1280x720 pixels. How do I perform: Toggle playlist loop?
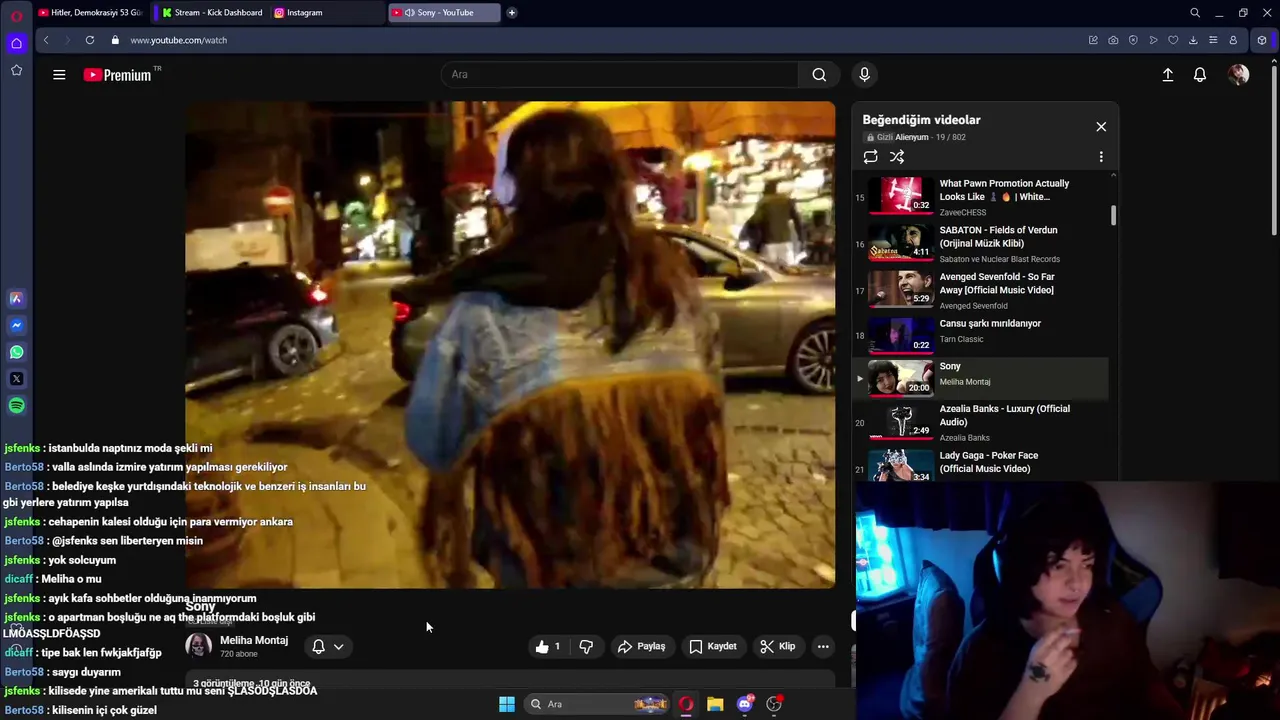(x=871, y=157)
